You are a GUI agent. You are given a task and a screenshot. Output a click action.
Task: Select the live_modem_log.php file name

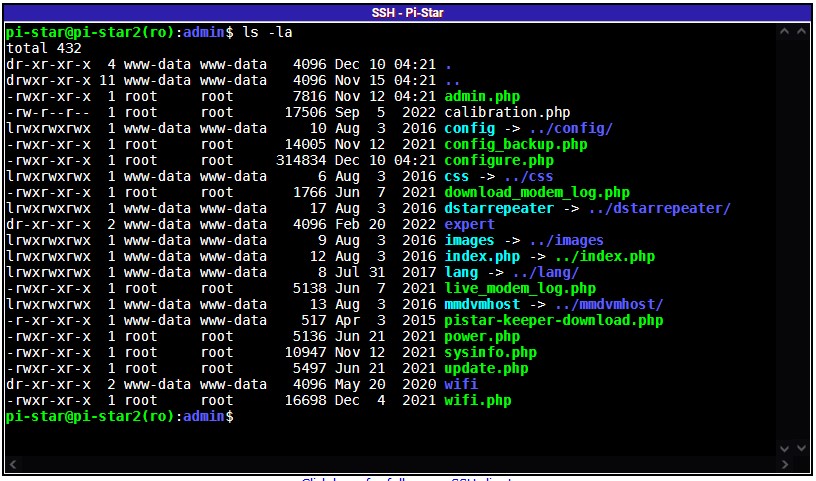[x=520, y=289]
